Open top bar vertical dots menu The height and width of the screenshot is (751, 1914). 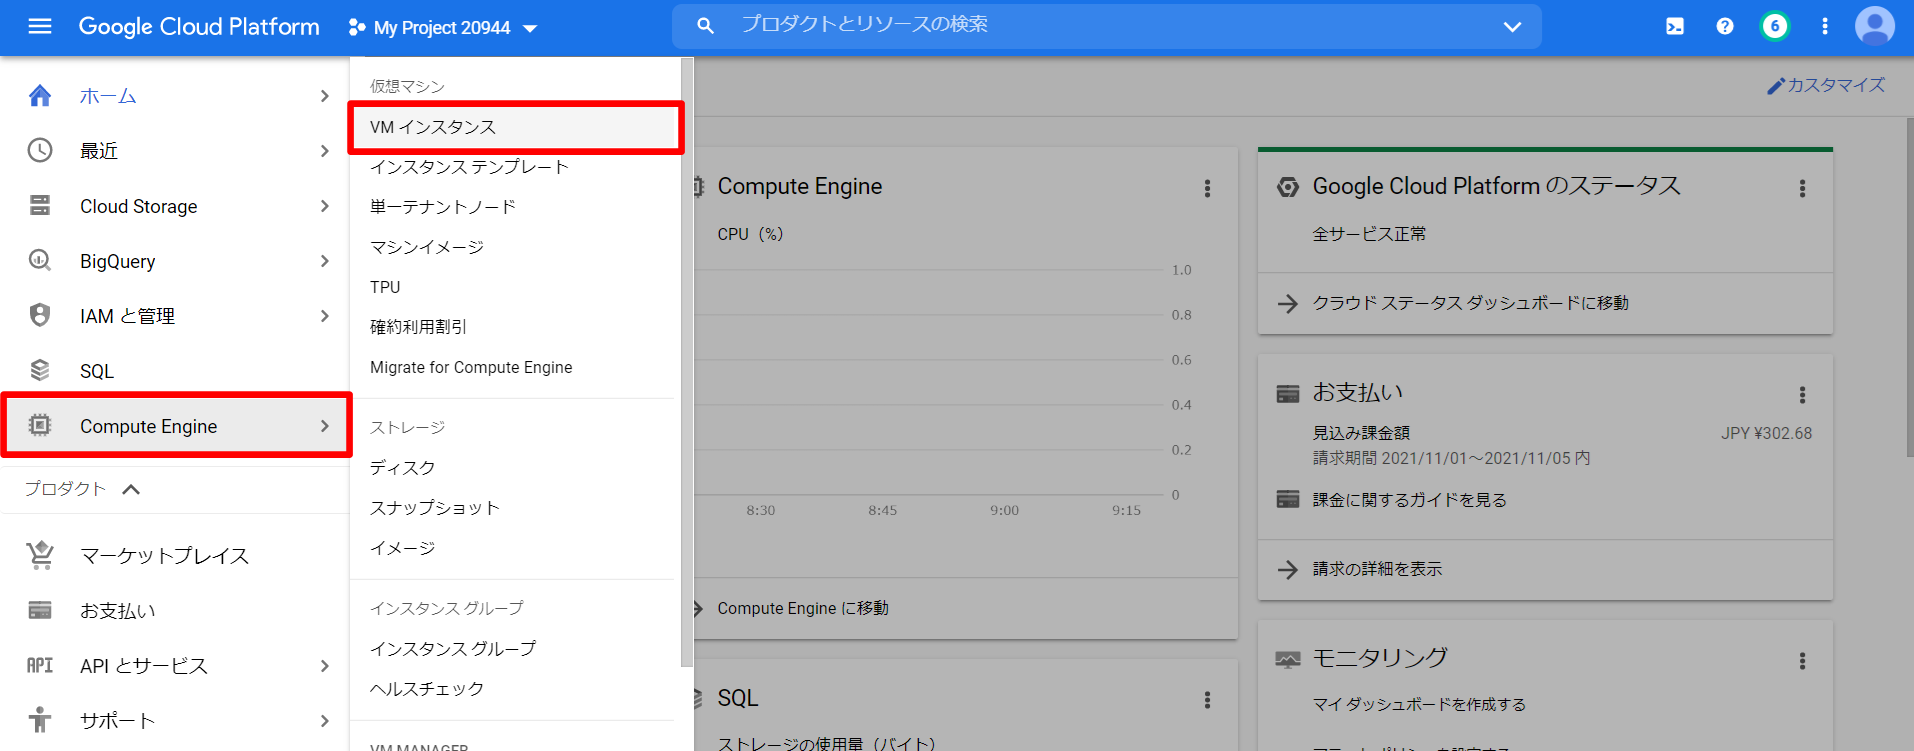[x=1825, y=27]
